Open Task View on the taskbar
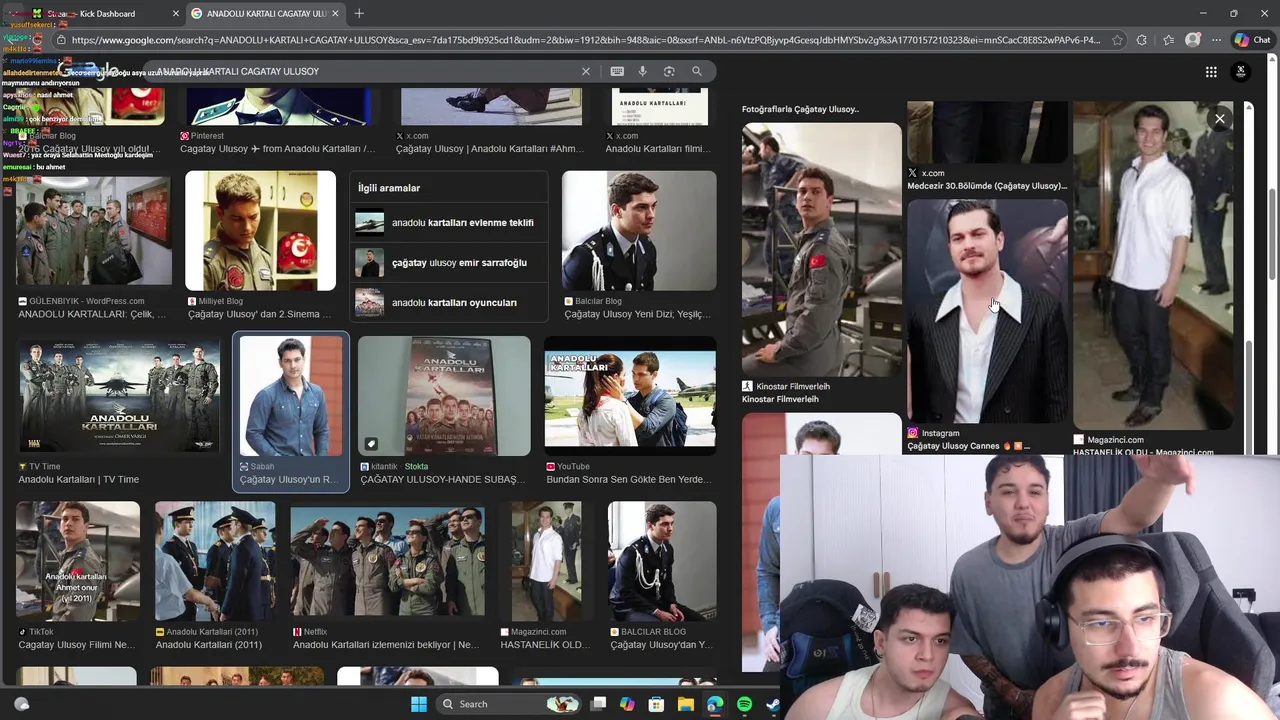Screen dimensions: 1280x720 click(x=598, y=704)
